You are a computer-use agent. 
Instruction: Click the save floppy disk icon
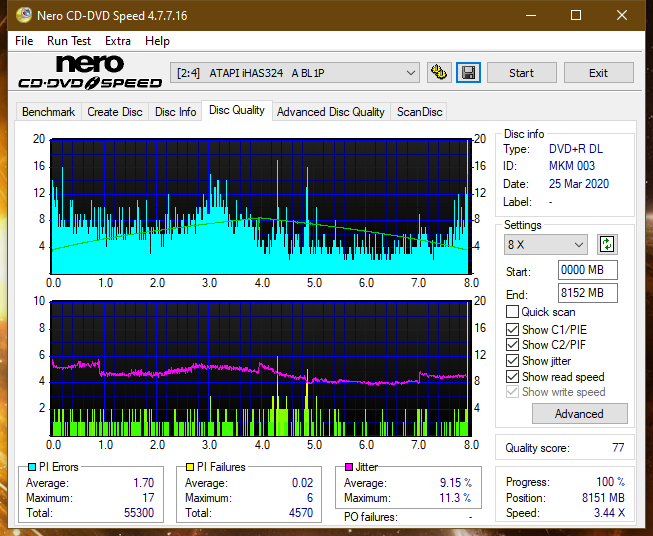[468, 73]
